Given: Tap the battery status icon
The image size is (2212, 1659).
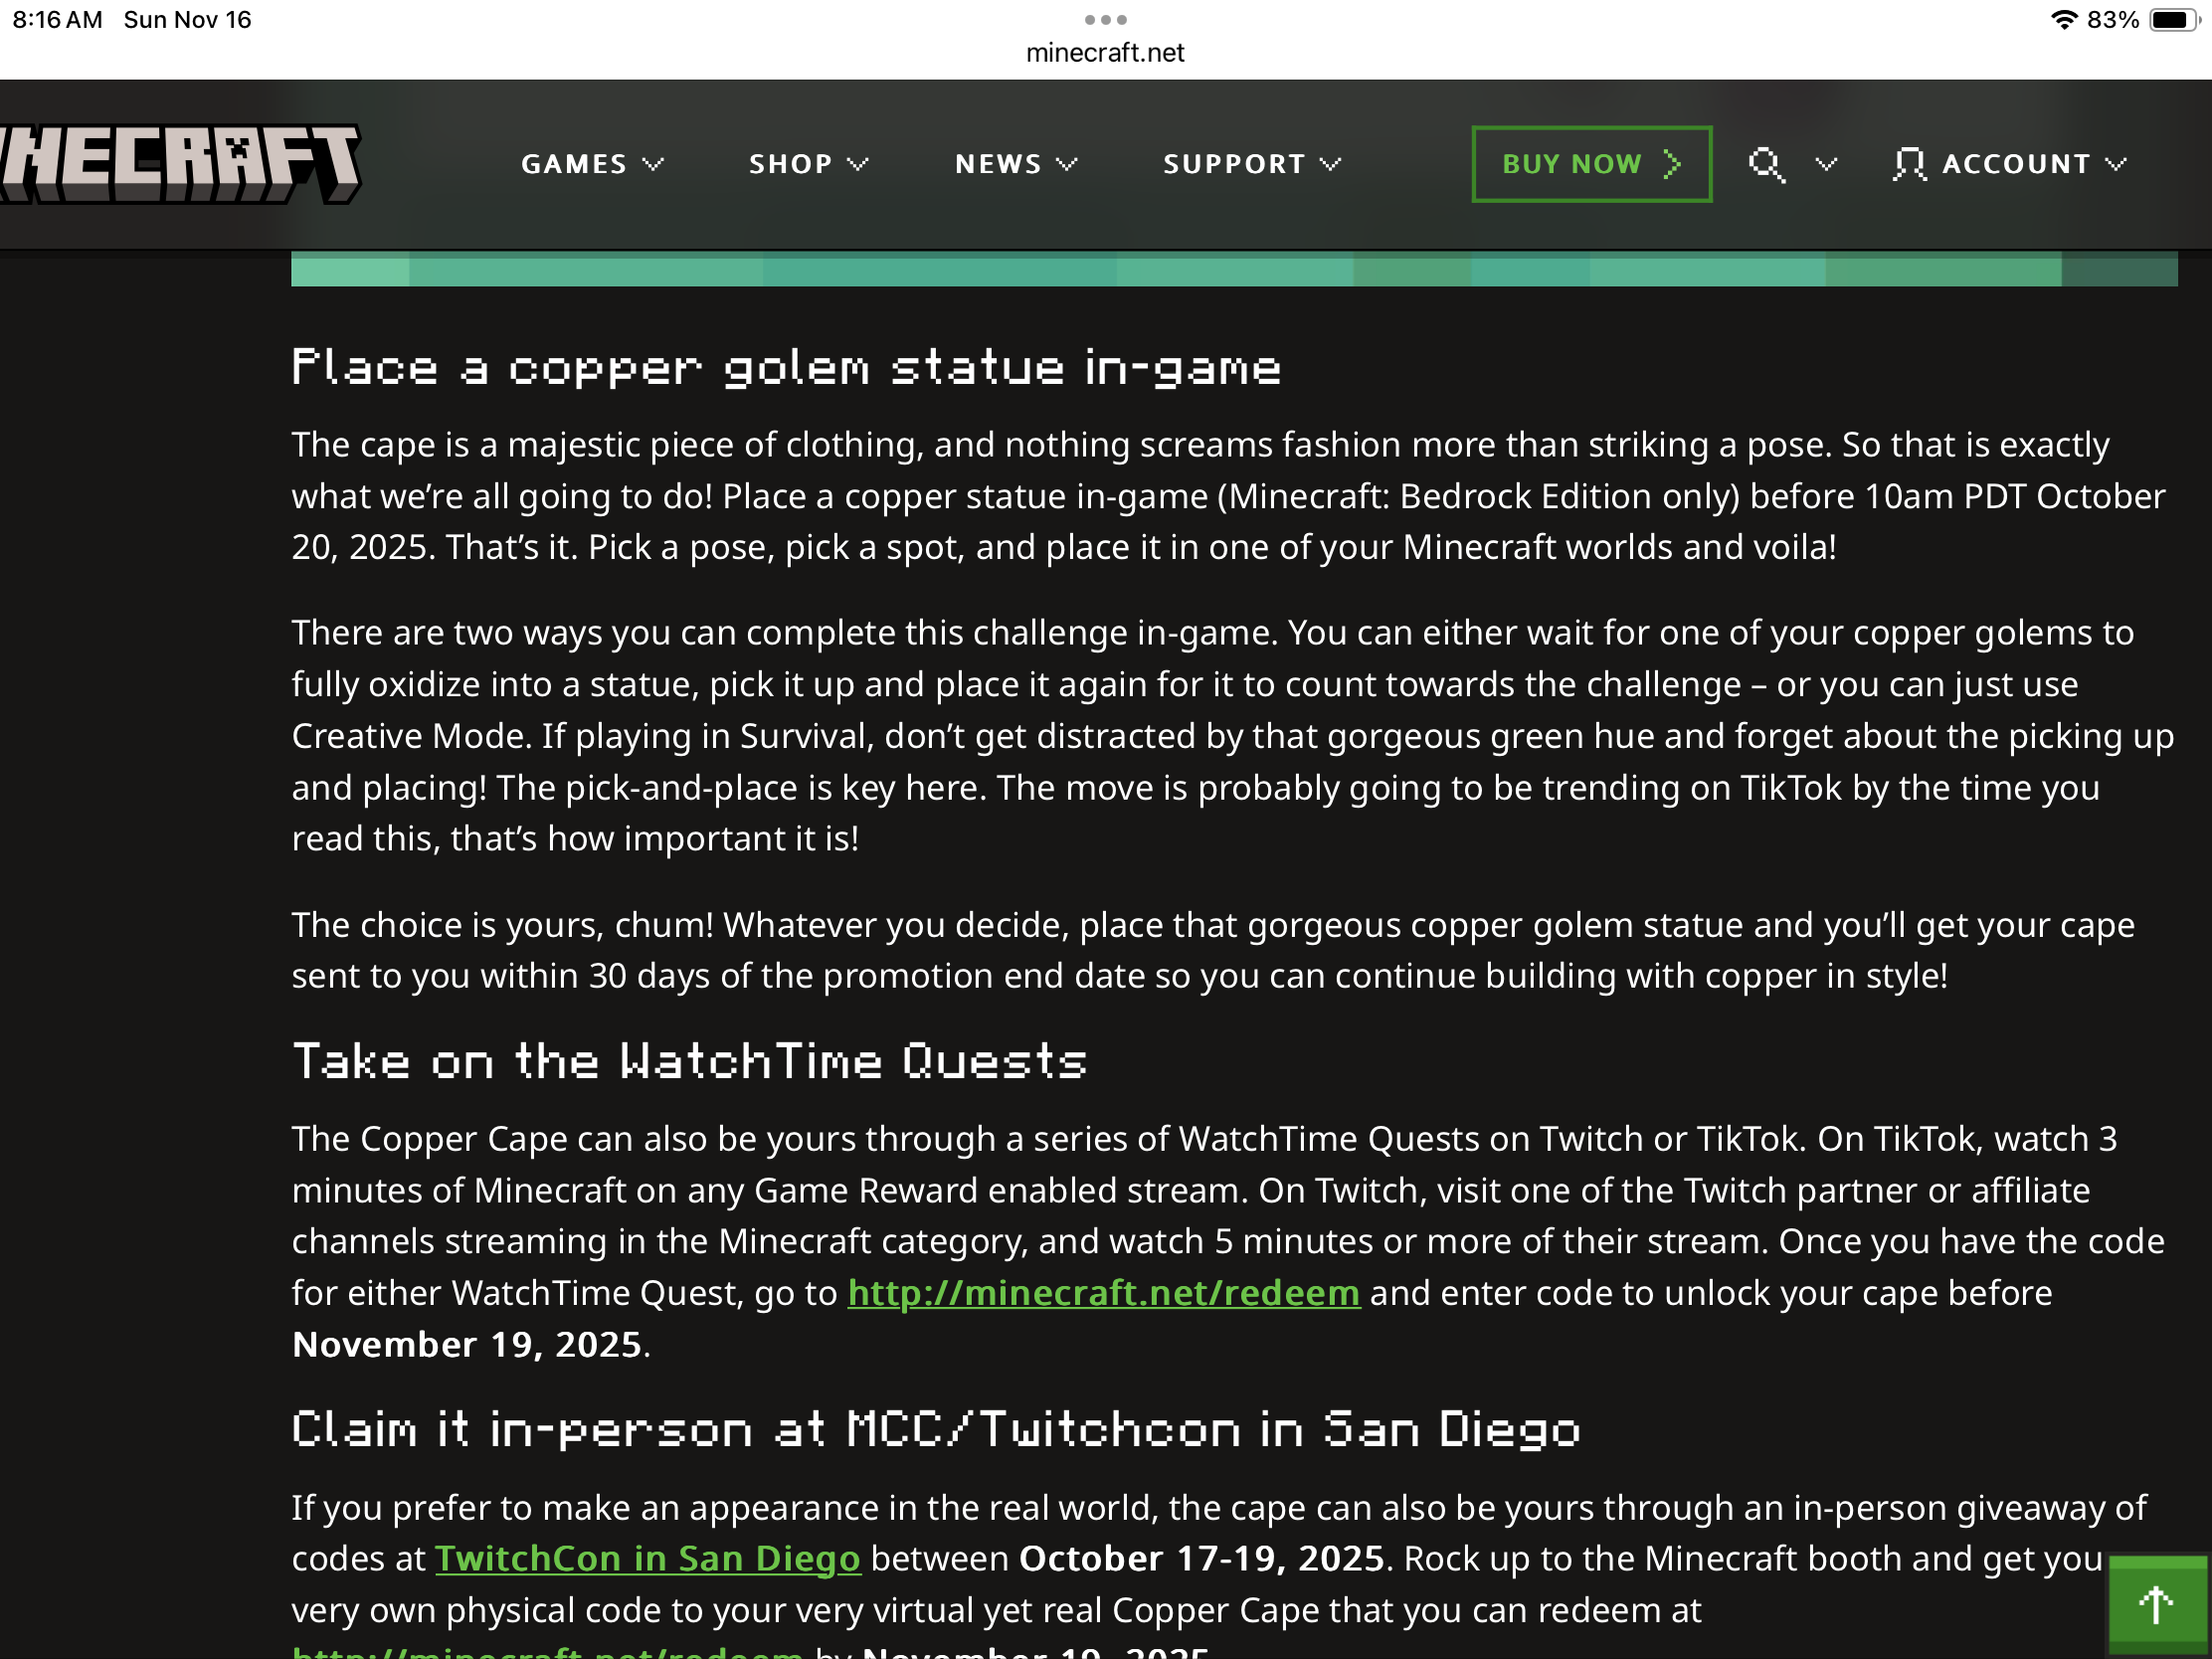Looking at the screenshot, I should pyautogui.click(x=2174, y=20).
